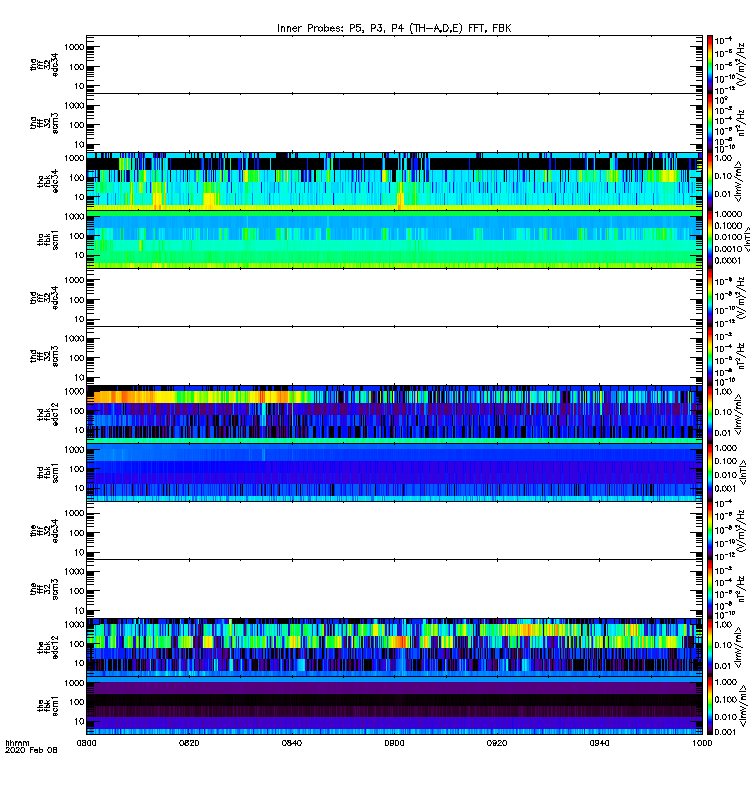Click the the fbk scm1 spectrogram
This screenshot has height=800, width=750.
(394, 706)
